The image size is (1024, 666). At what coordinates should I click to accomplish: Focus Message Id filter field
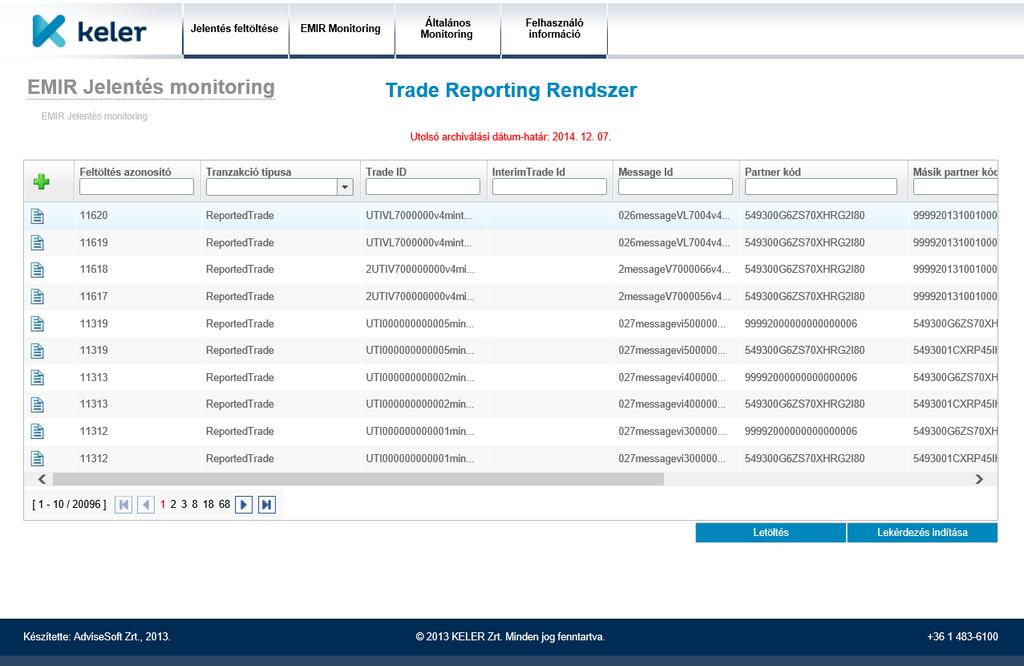tap(675, 187)
